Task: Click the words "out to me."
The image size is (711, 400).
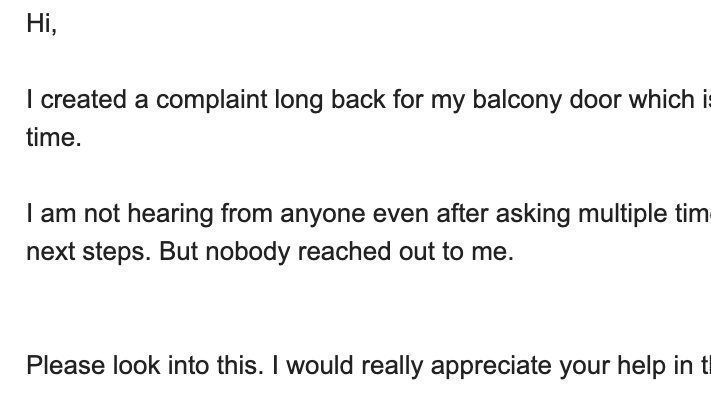Action: pos(456,252)
